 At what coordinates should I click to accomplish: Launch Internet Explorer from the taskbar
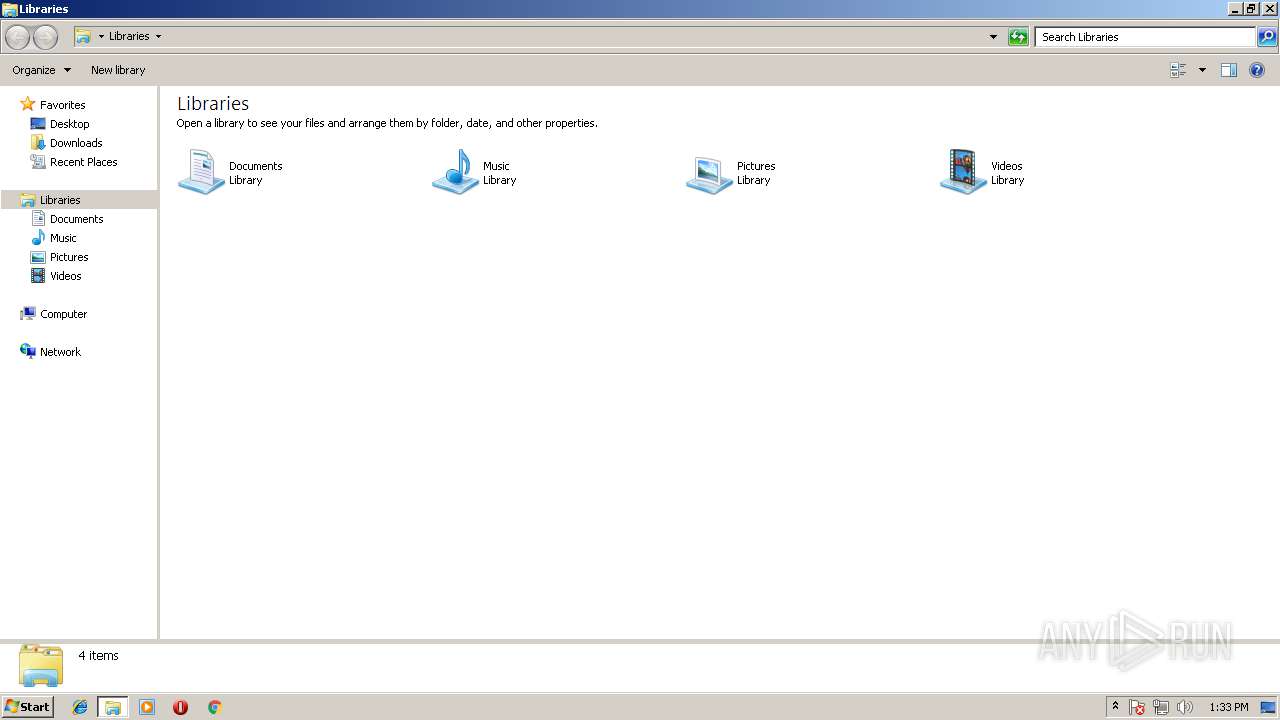click(x=80, y=707)
